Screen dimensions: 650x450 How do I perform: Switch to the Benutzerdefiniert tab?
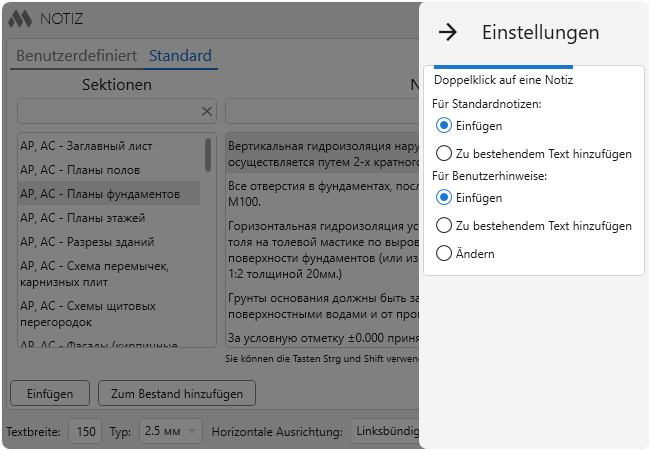76,56
